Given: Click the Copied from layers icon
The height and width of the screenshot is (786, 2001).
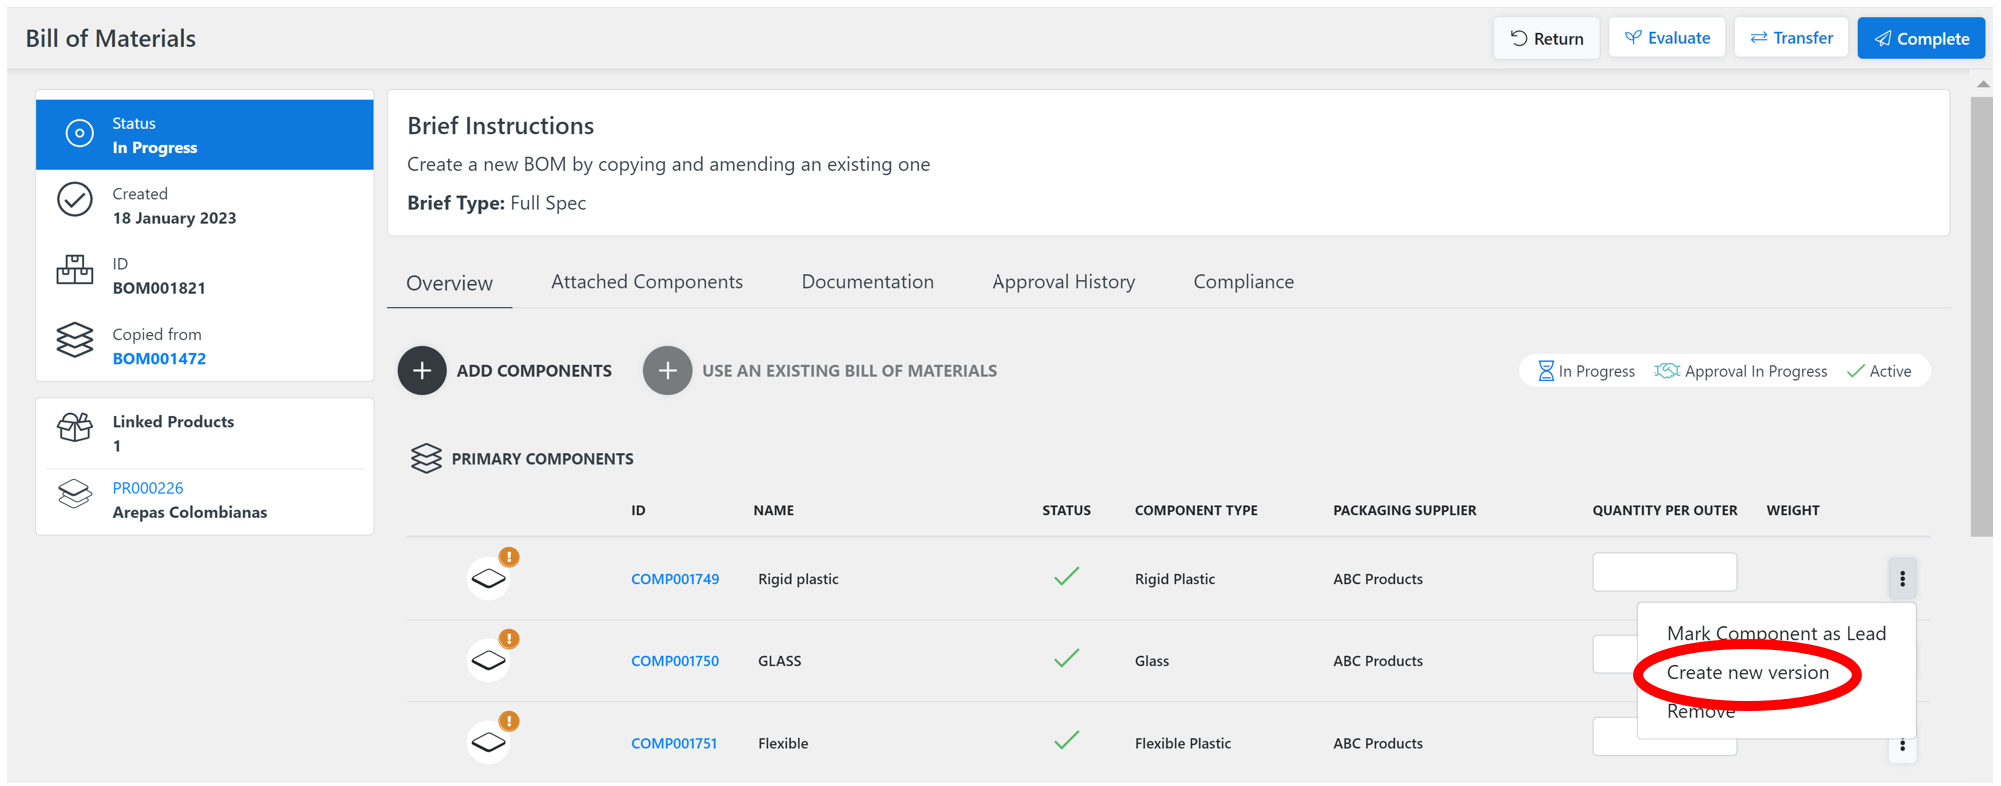Looking at the screenshot, I should pyautogui.click(x=75, y=340).
